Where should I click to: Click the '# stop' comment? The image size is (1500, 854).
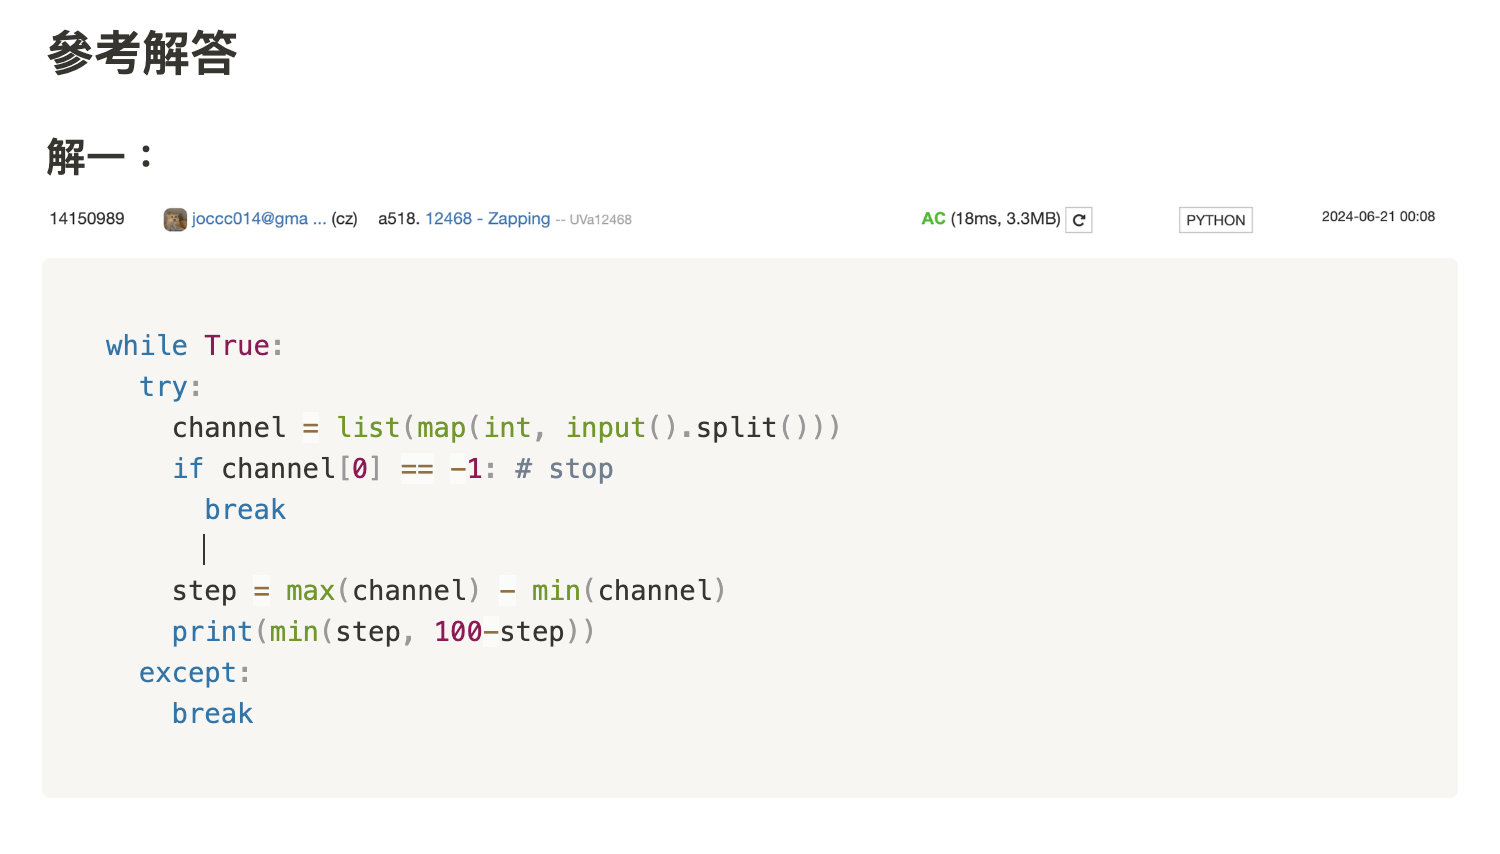click(564, 469)
